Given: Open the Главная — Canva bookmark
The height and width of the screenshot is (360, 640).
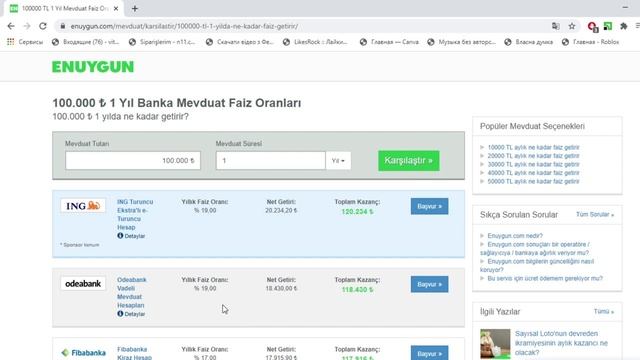Looking at the screenshot, I should click(x=389, y=42).
